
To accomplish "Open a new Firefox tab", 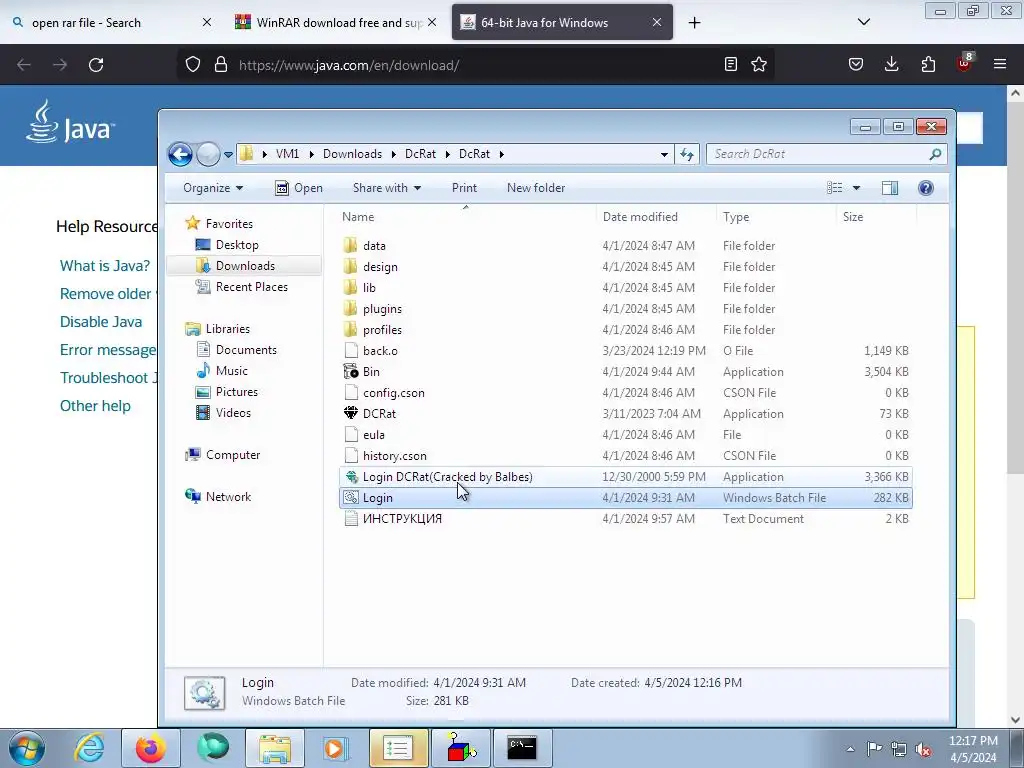I will pyautogui.click(x=694, y=23).
